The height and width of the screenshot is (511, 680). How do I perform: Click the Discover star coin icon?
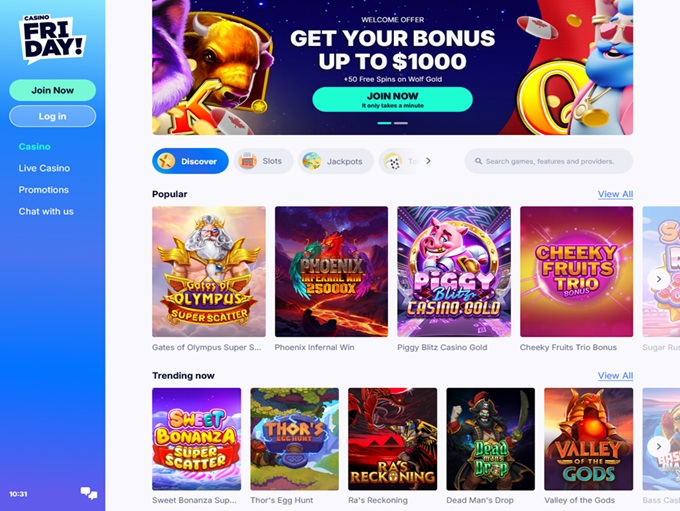pyautogui.click(x=167, y=161)
